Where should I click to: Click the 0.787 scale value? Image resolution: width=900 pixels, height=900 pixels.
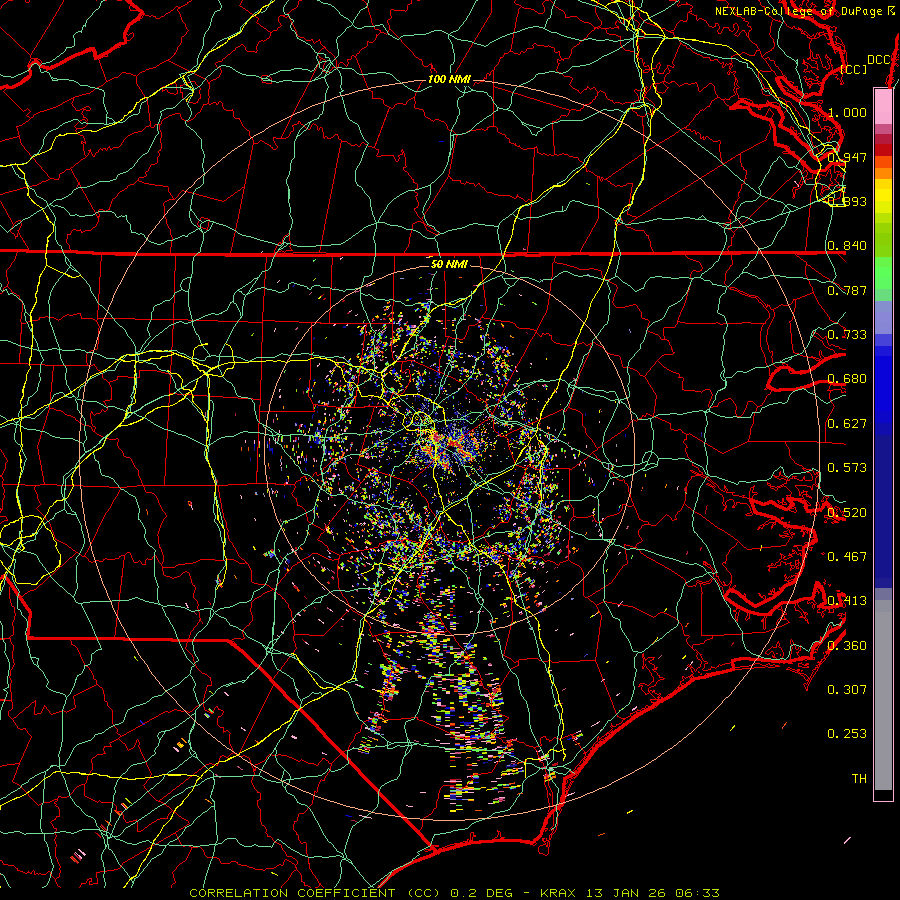(x=847, y=290)
